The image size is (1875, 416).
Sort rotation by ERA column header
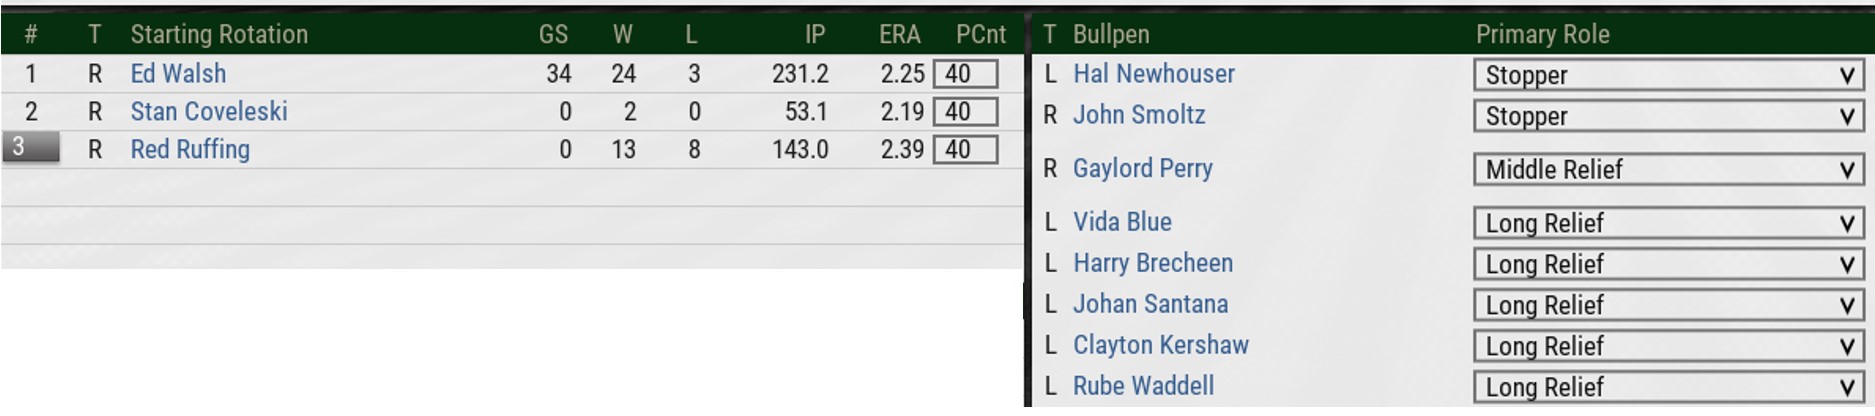(899, 34)
